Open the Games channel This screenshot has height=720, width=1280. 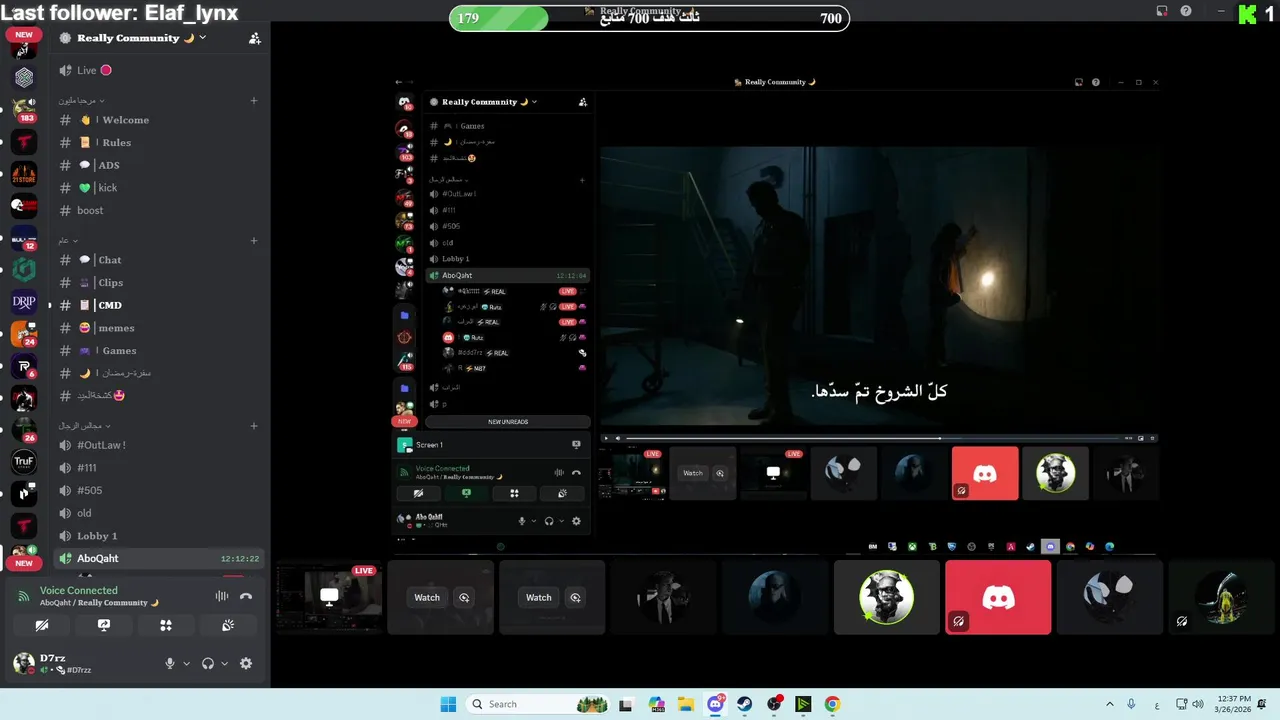click(x=159, y=351)
